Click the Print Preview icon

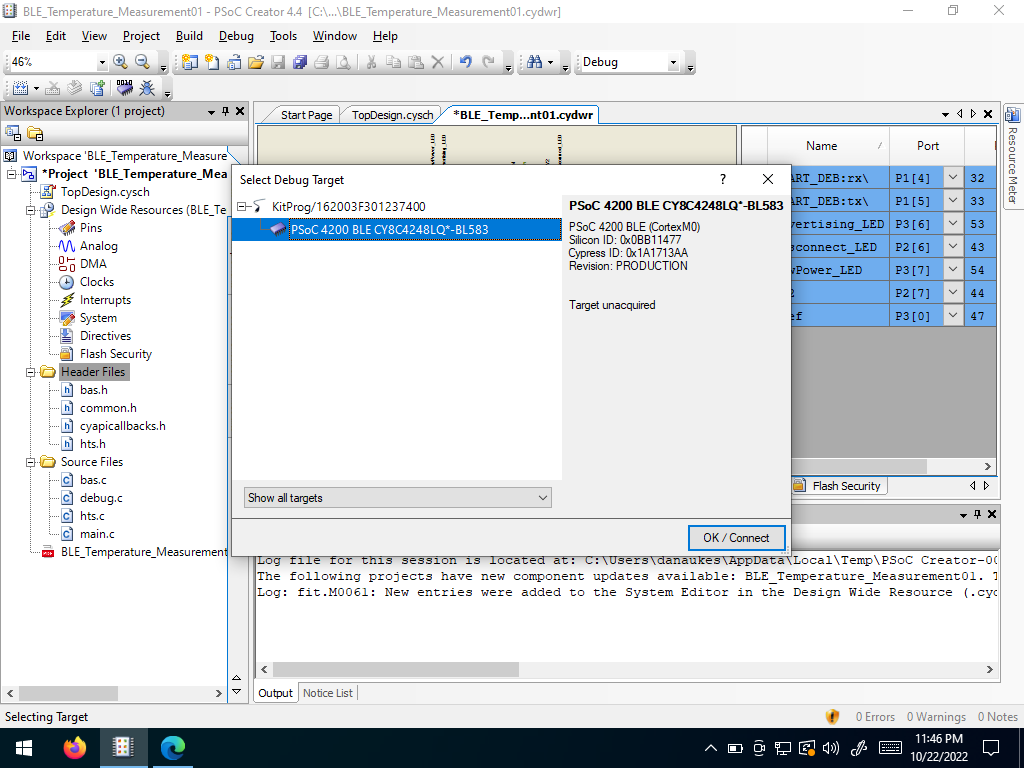(344, 62)
